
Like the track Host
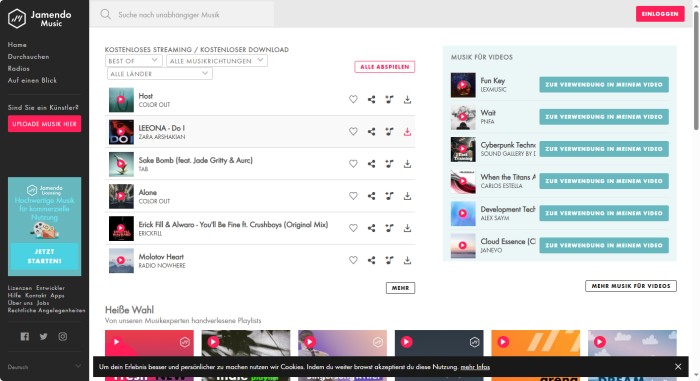tap(353, 99)
